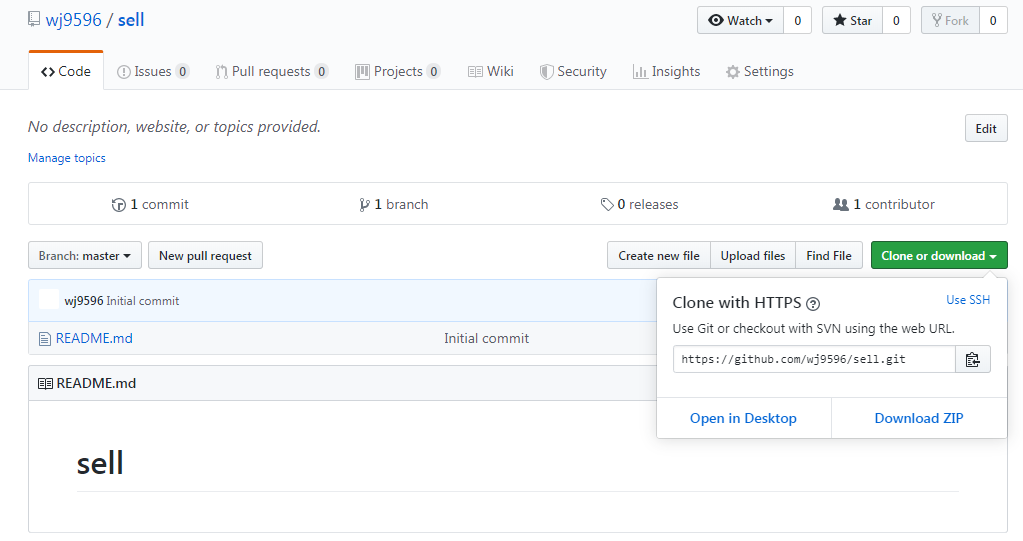Open the Projects tab
The height and width of the screenshot is (541, 1023).
click(x=397, y=71)
